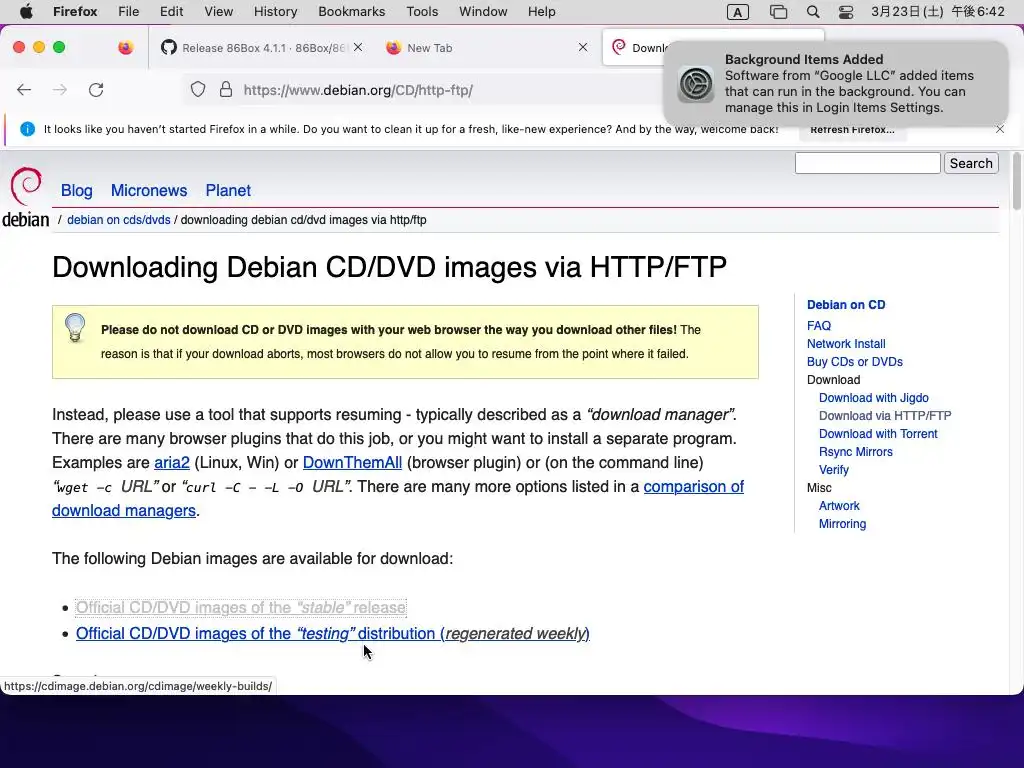This screenshot has height=768, width=1024.
Task: Open the FAQ sidebar link
Action: pos(819,326)
